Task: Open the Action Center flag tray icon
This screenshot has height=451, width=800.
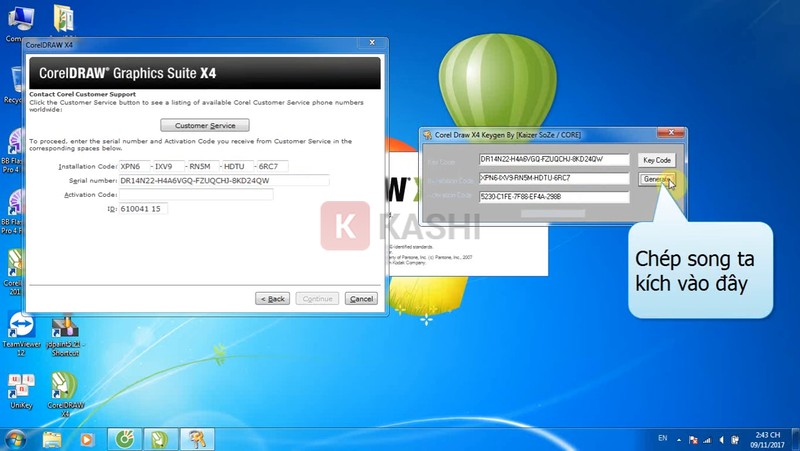Action: [x=693, y=439]
